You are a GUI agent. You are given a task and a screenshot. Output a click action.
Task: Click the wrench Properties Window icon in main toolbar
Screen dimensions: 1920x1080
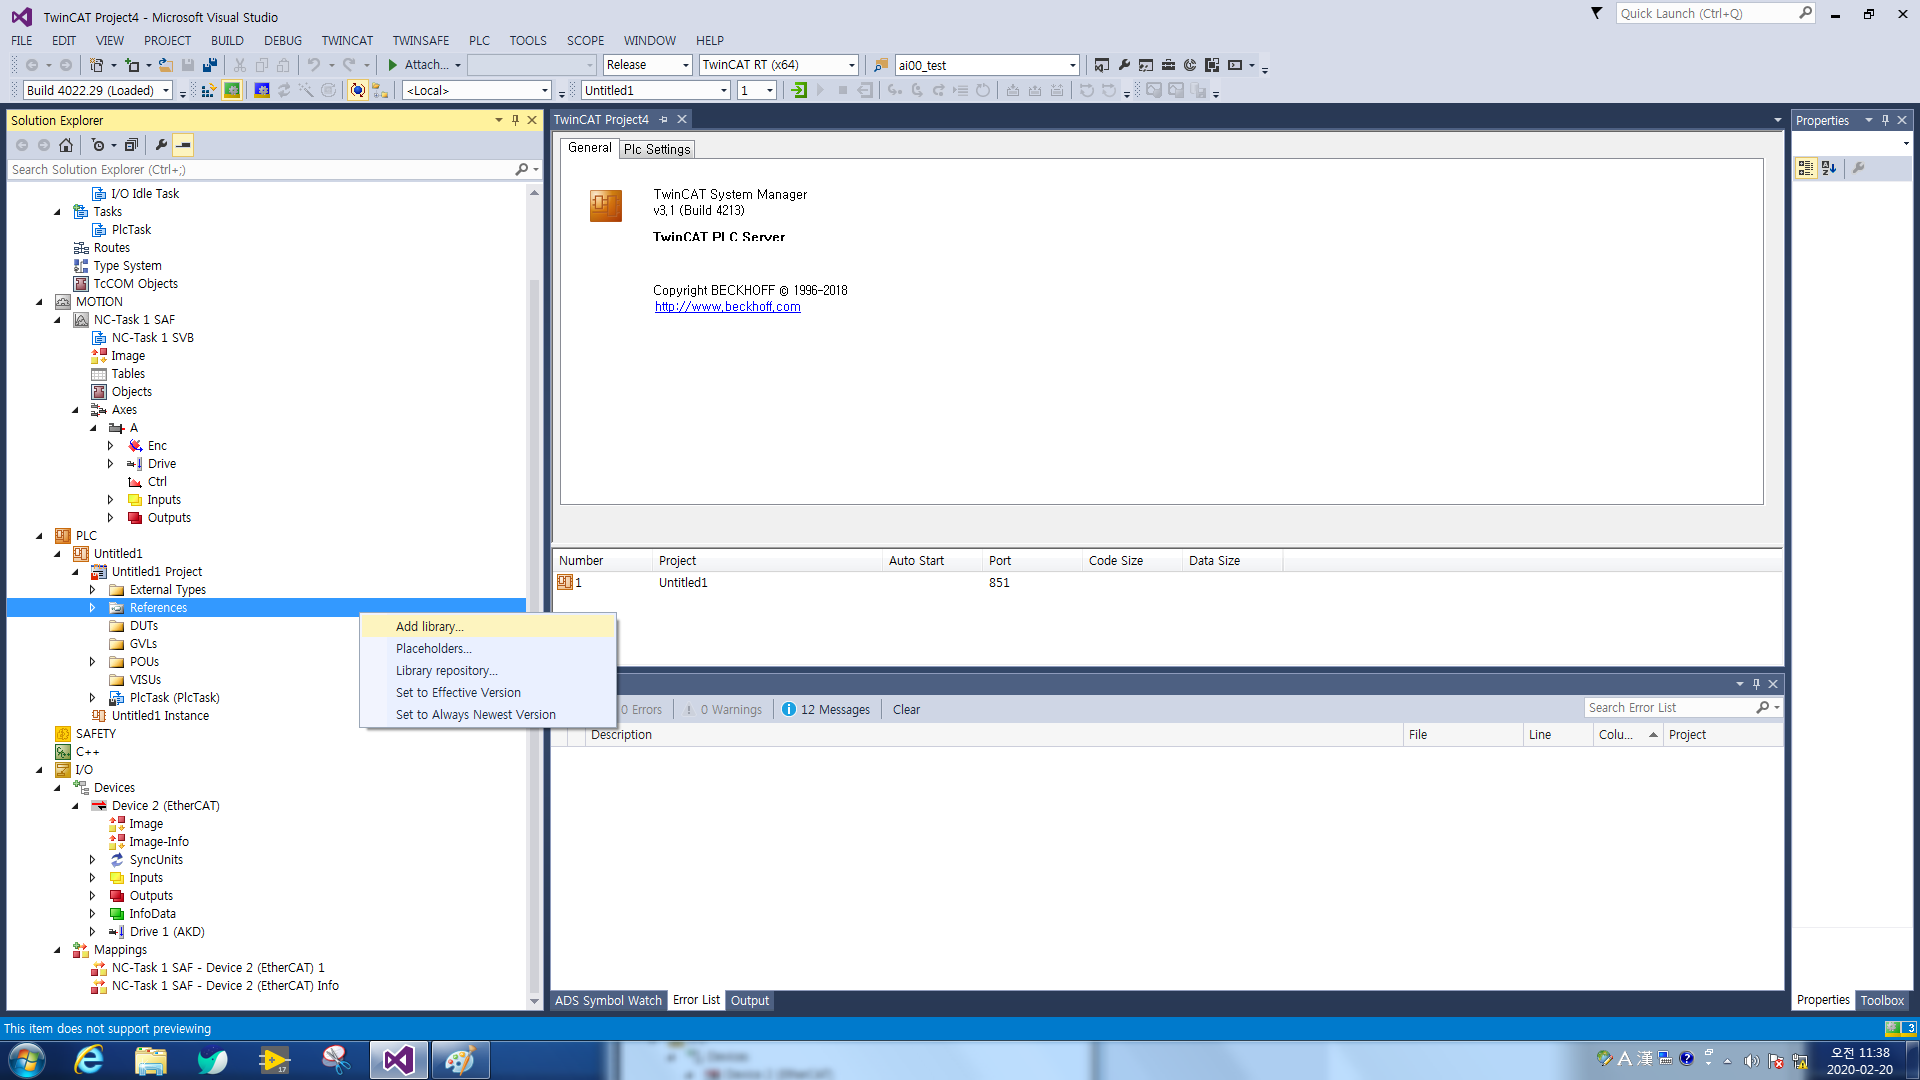click(x=1124, y=65)
